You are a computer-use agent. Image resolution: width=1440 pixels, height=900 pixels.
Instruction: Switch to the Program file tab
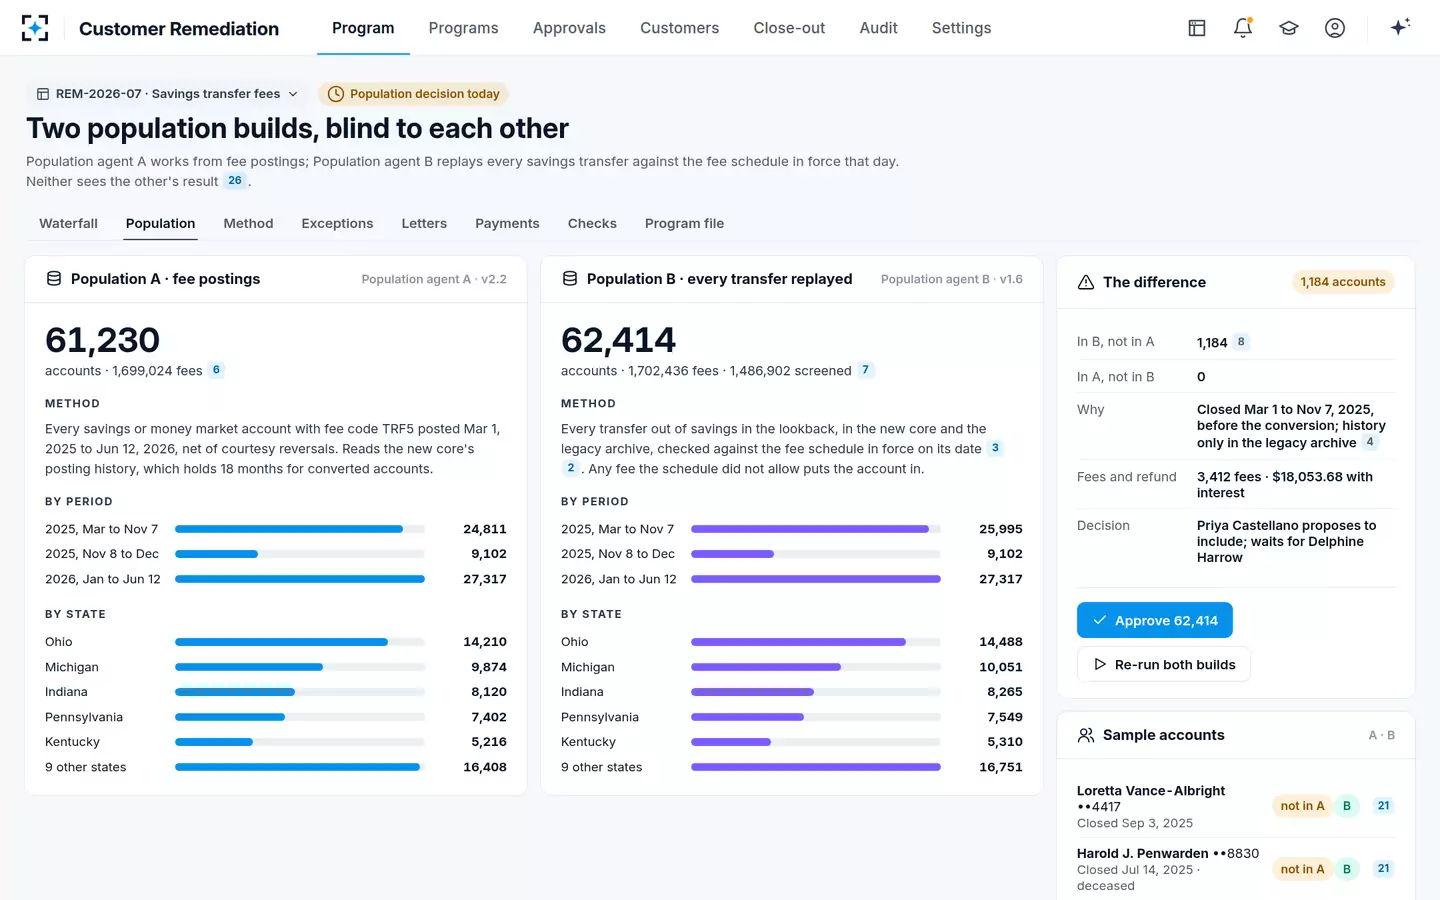(684, 224)
